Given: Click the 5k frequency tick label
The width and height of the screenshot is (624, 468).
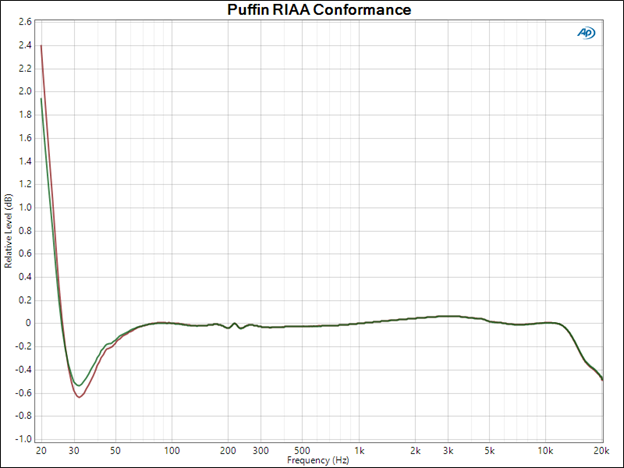Looking at the screenshot, I should click(x=490, y=451).
